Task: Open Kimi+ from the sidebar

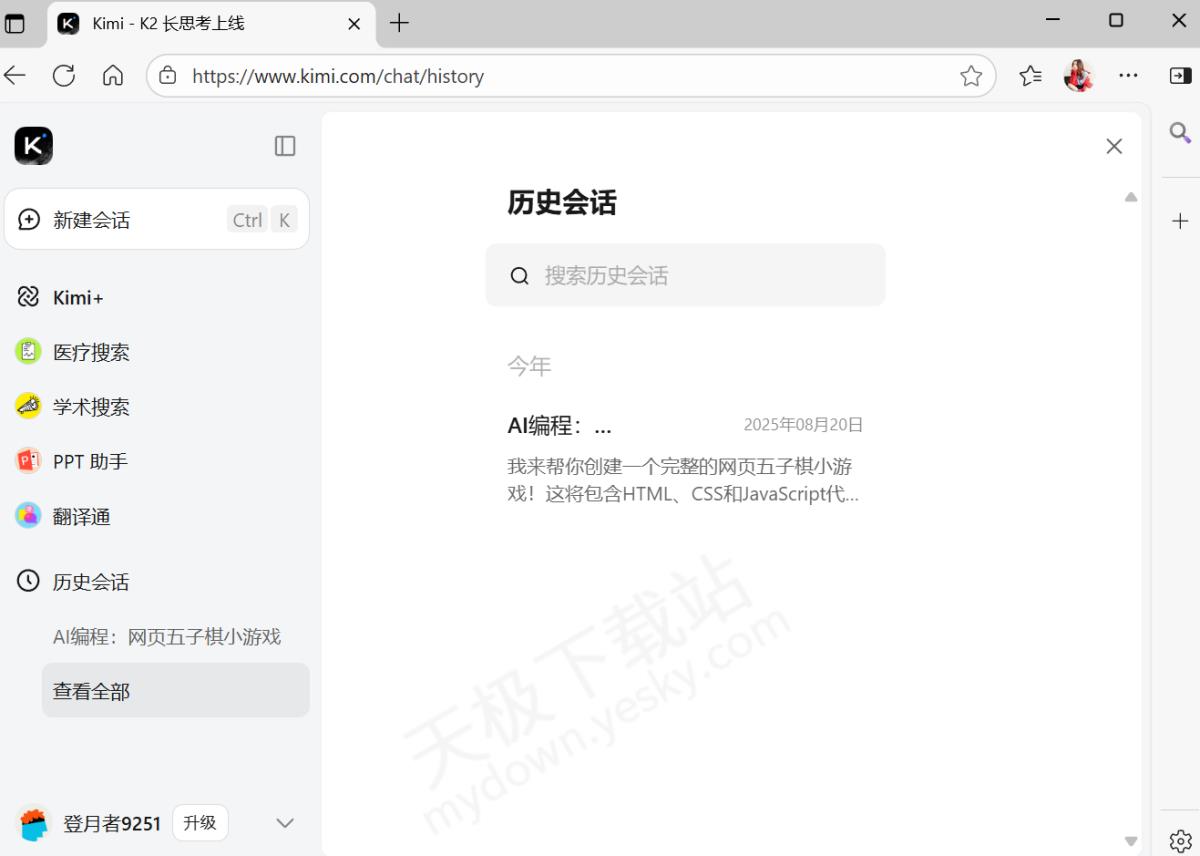Action: click(78, 297)
